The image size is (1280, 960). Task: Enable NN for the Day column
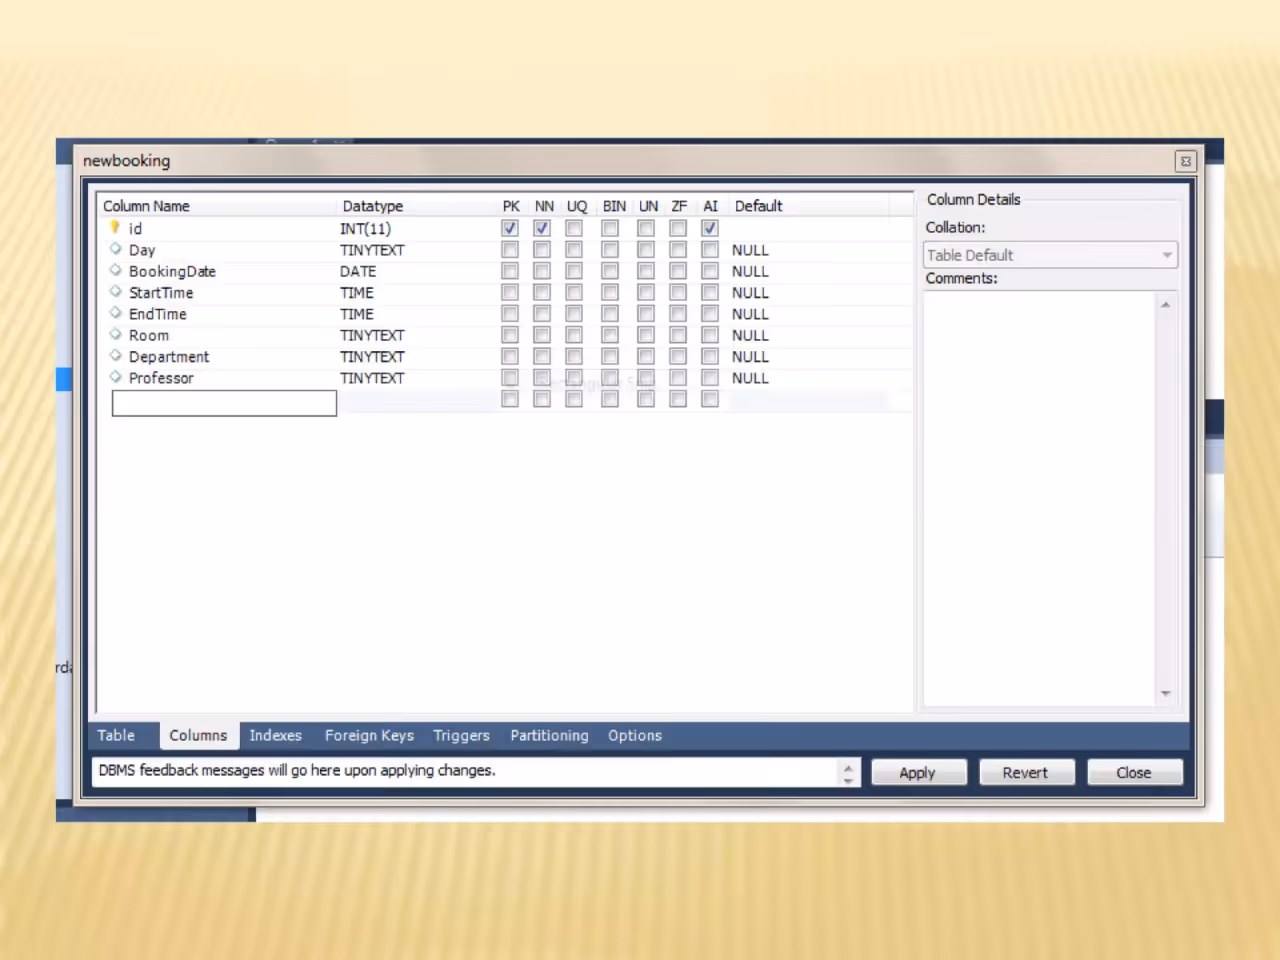[x=542, y=250]
